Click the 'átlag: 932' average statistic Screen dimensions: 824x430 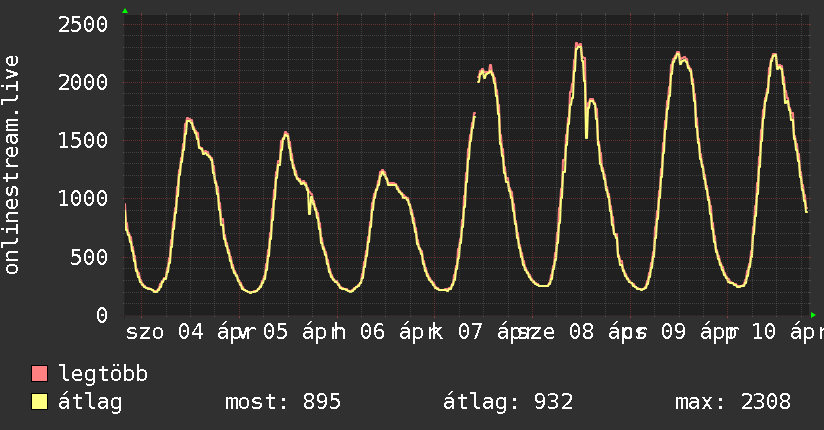click(x=507, y=402)
